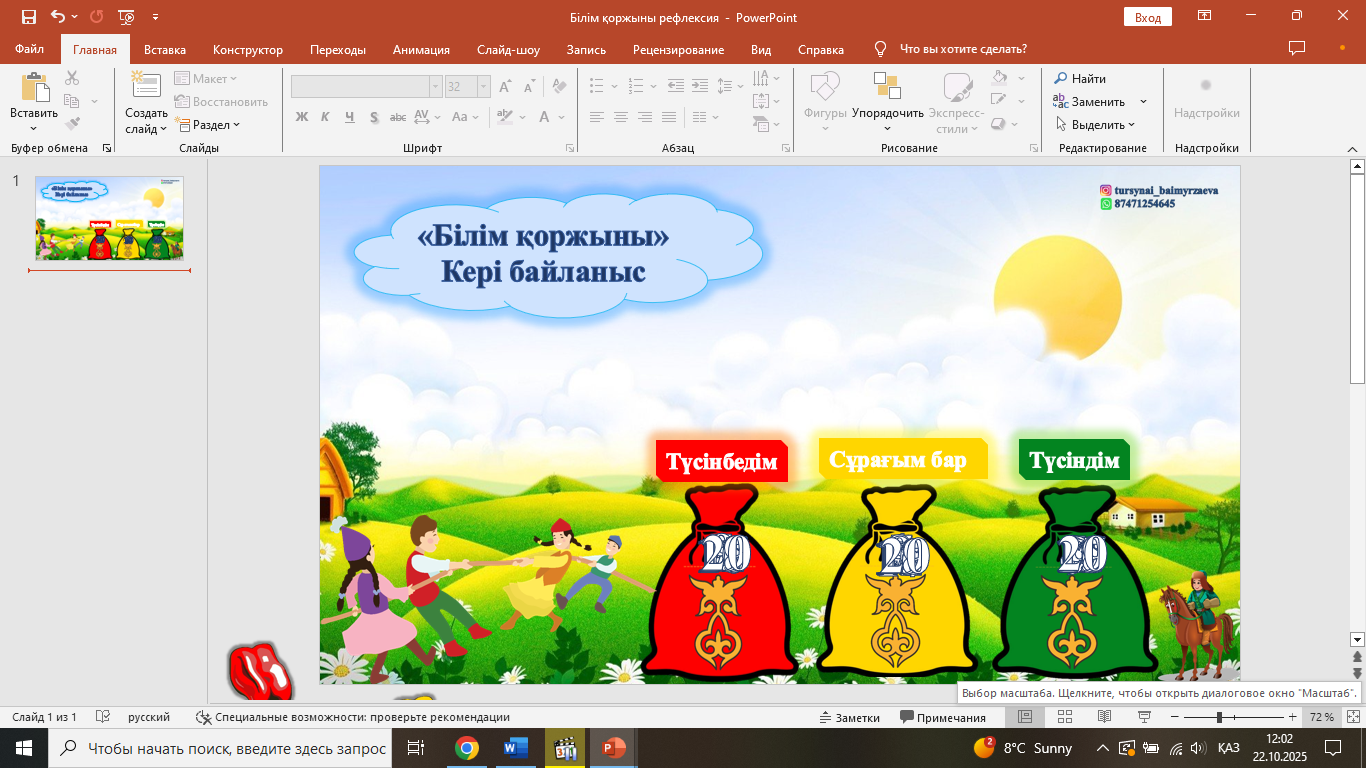1366x768 pixels.
Task: Toggle the Notes (Заметки) pane
Action: tap(849, 717)
